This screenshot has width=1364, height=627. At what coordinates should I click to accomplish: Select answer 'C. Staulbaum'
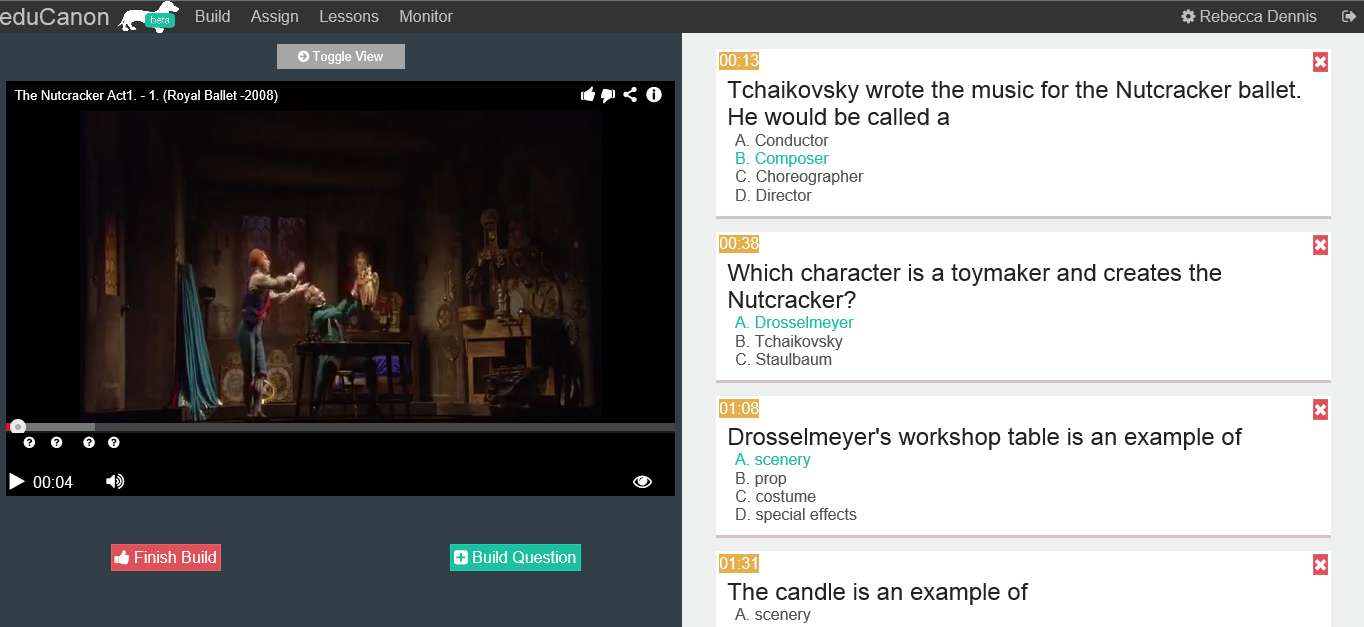click(783, 359)
